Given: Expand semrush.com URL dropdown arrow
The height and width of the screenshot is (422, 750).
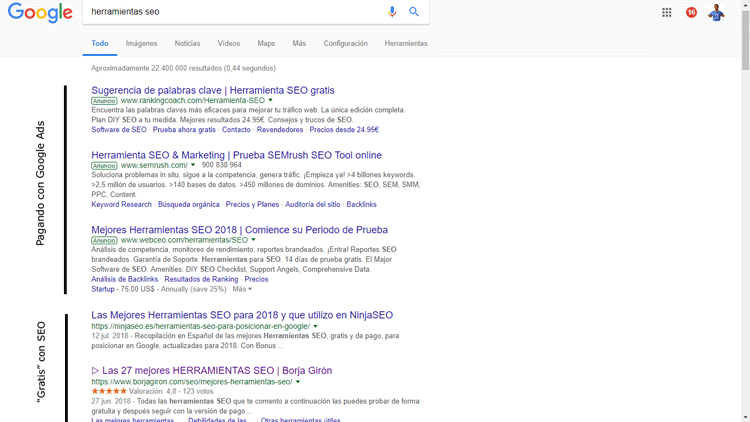Looking at the screenshot, I should click(x=193, y=165).
